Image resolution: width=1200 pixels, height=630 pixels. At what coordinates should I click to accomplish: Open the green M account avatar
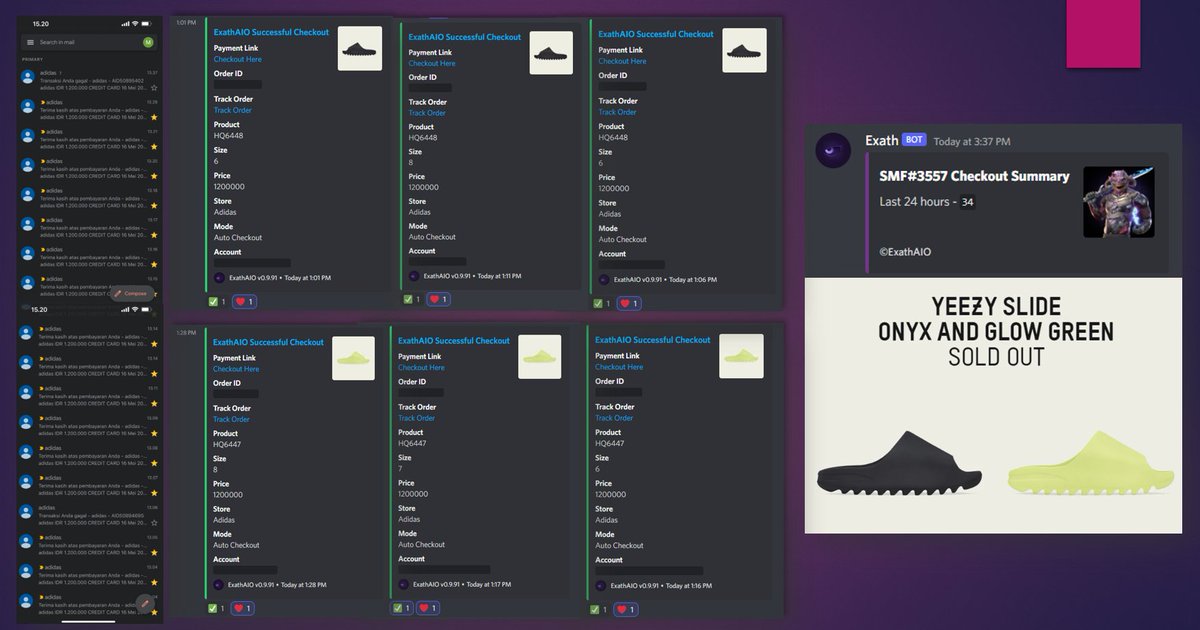148,42
